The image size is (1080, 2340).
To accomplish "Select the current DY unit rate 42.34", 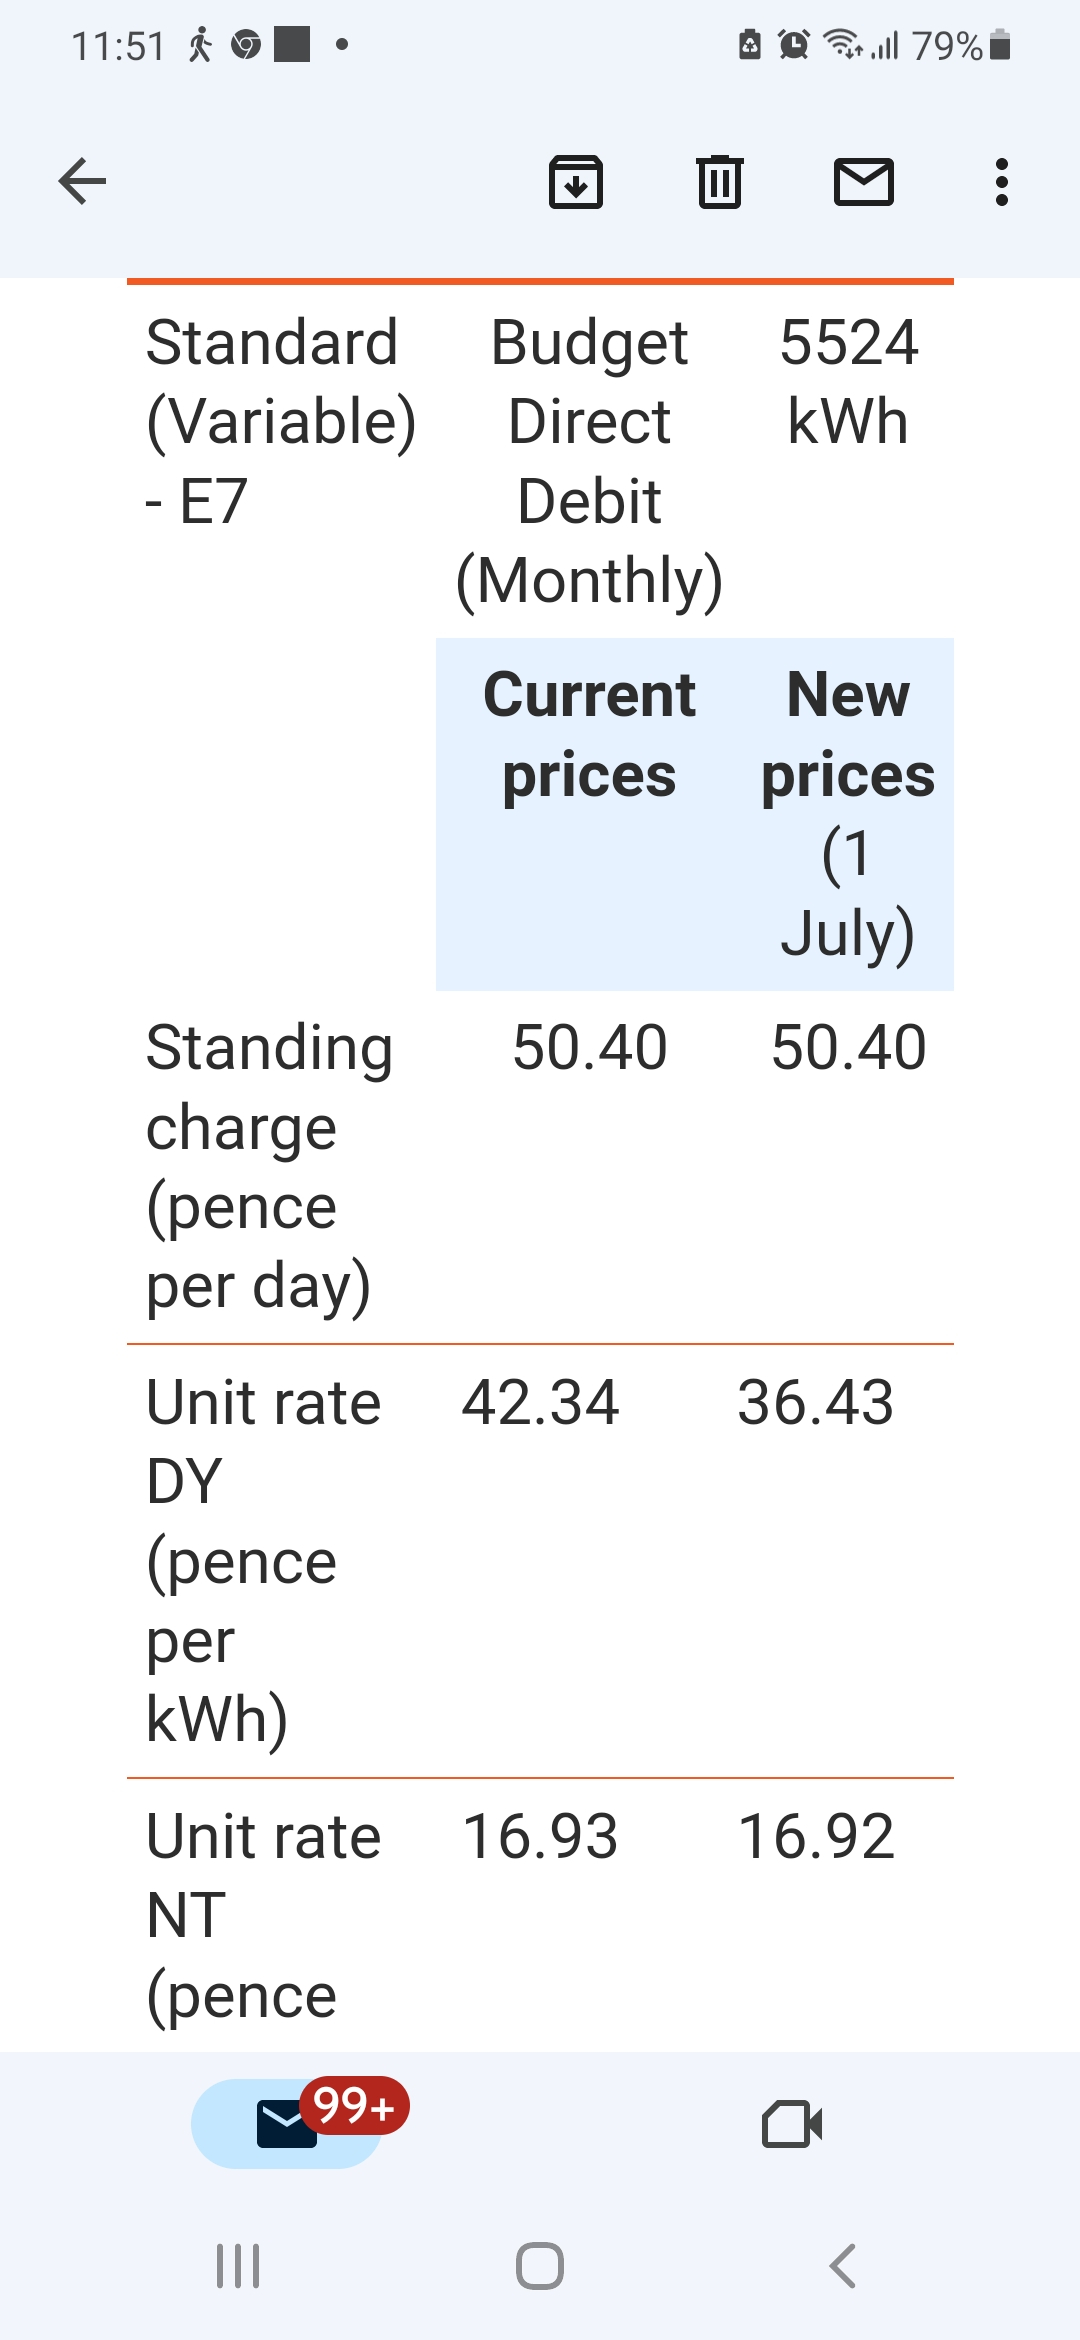I will coord(540,1402).
